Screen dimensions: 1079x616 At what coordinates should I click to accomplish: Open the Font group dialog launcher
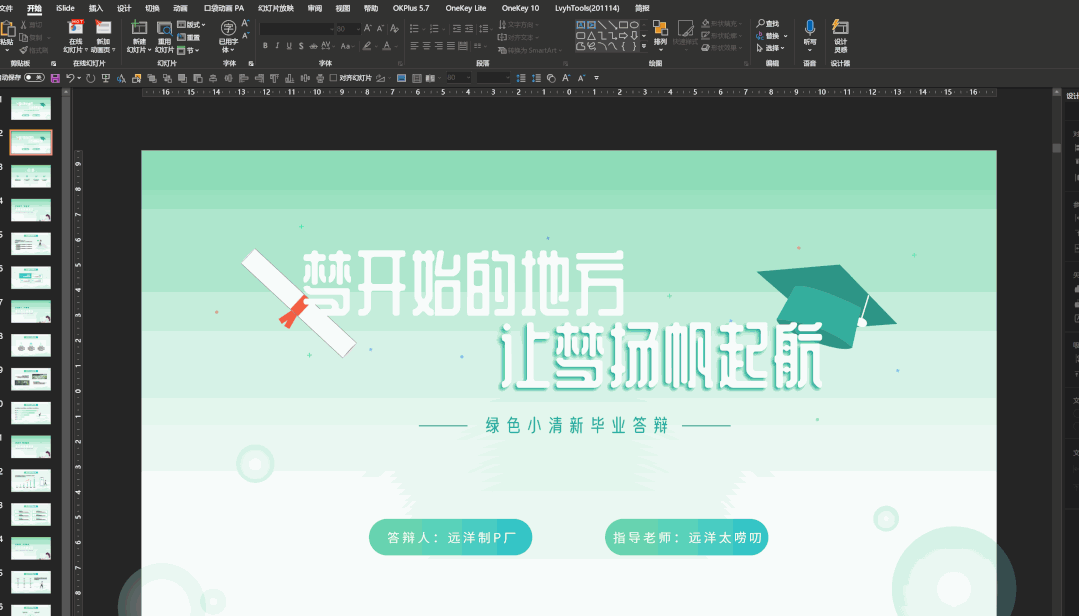pos(400,63)
